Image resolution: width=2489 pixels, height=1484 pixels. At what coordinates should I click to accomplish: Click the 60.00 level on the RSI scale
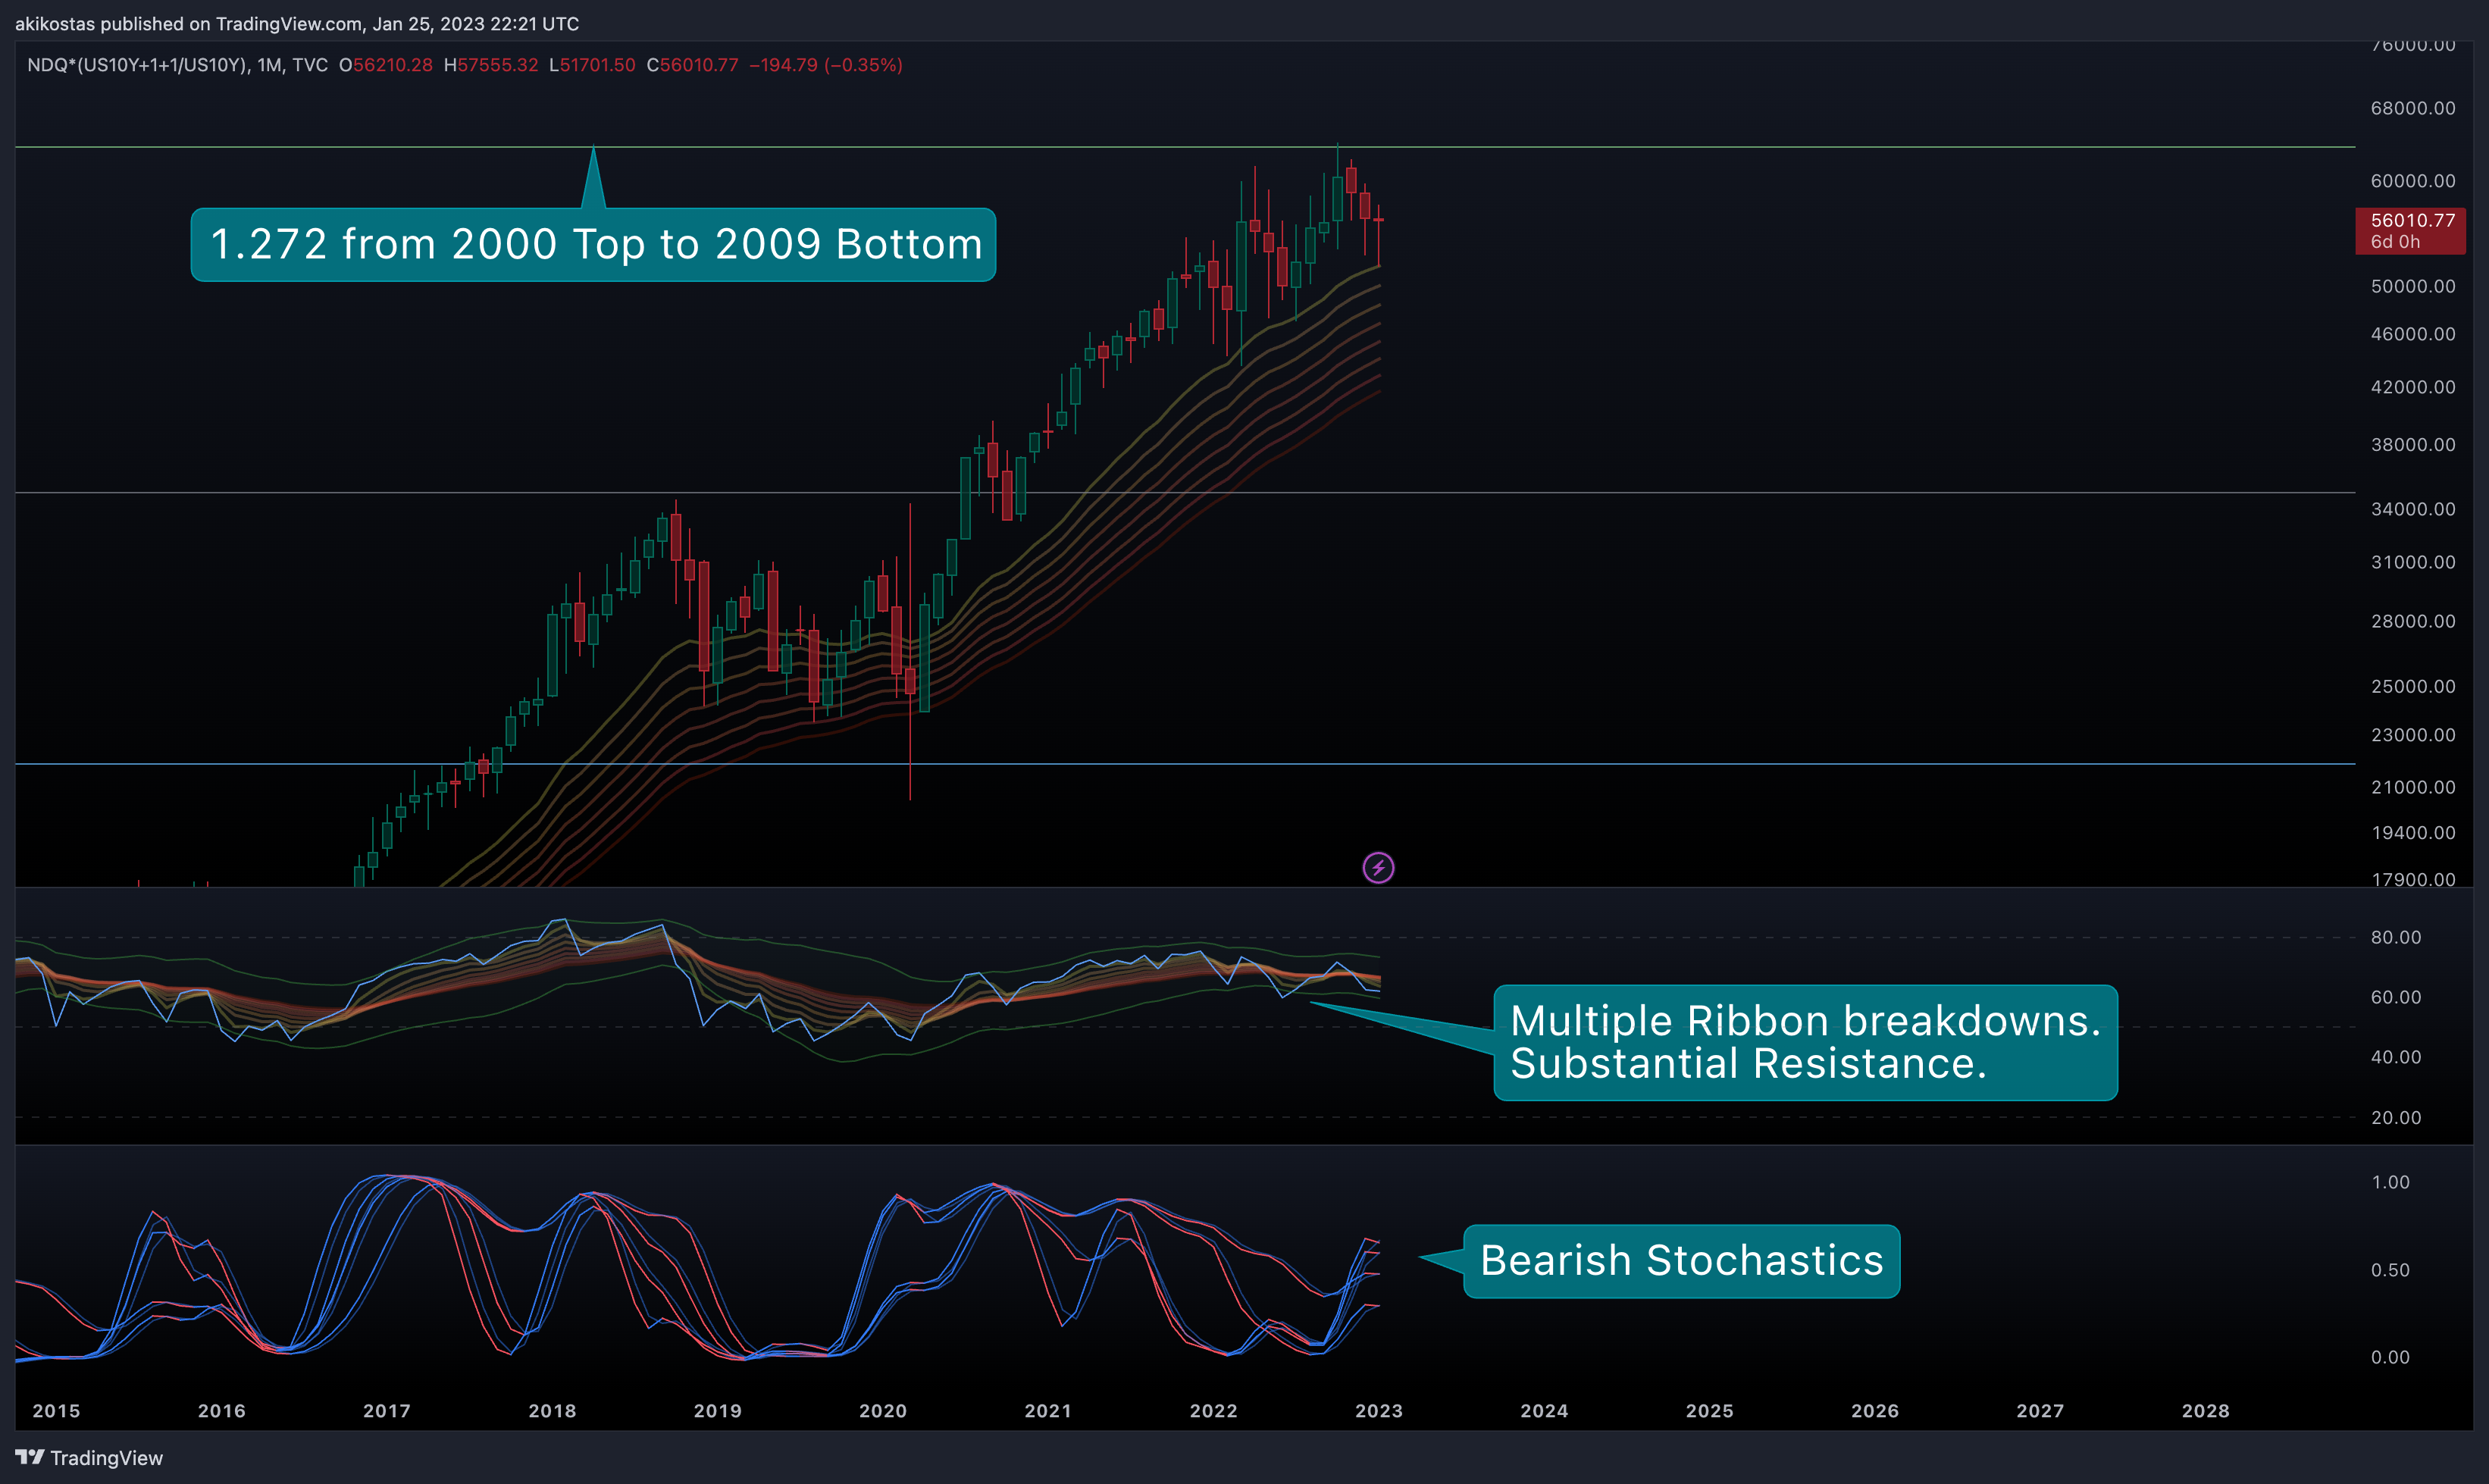(2396, 997)
